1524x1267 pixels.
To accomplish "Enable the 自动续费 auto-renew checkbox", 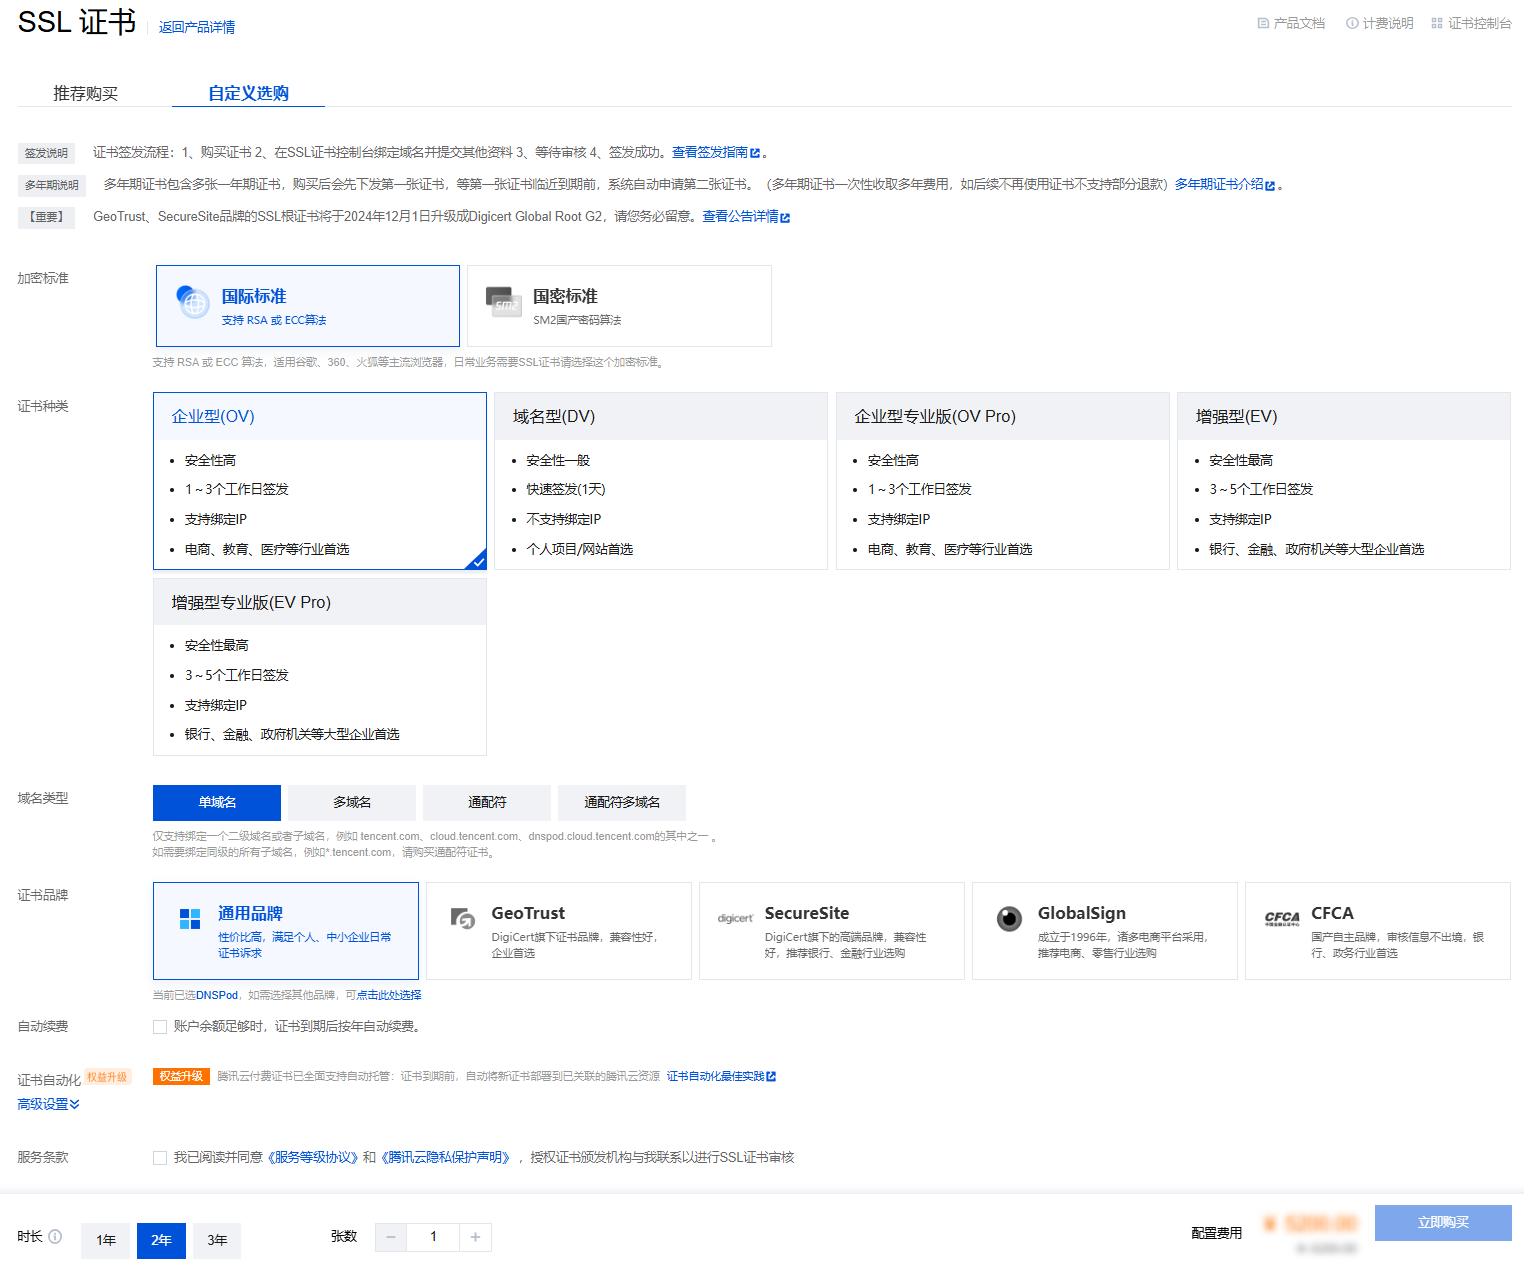I will 160,1027.
